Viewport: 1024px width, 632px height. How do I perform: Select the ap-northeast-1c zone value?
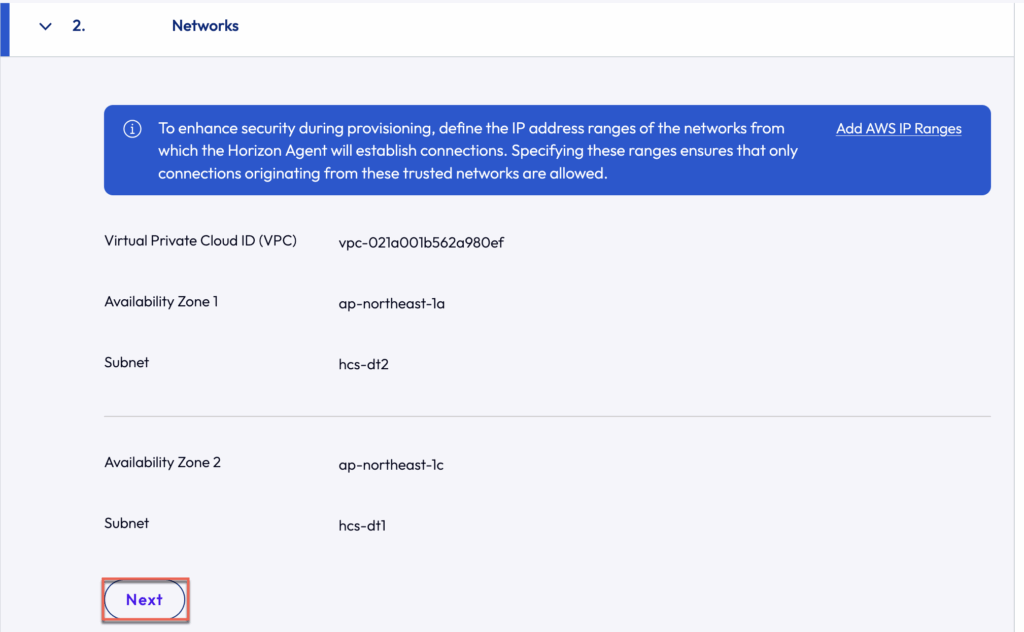tap(391, 464)
